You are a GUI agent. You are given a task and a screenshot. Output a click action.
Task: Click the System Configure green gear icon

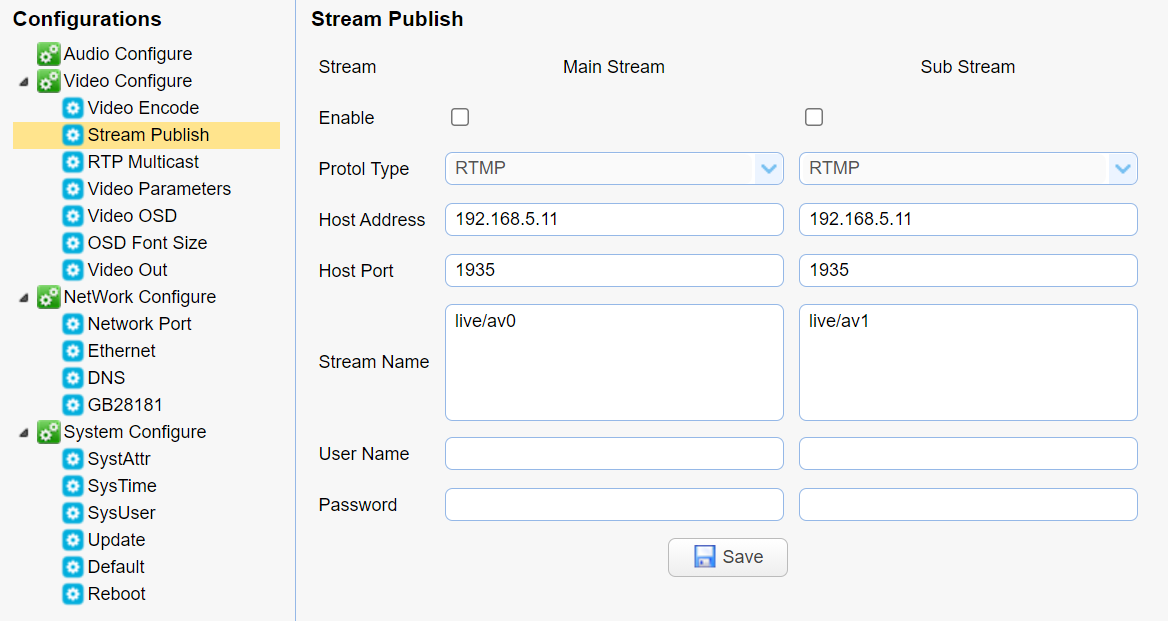click(x=48, y=432)
